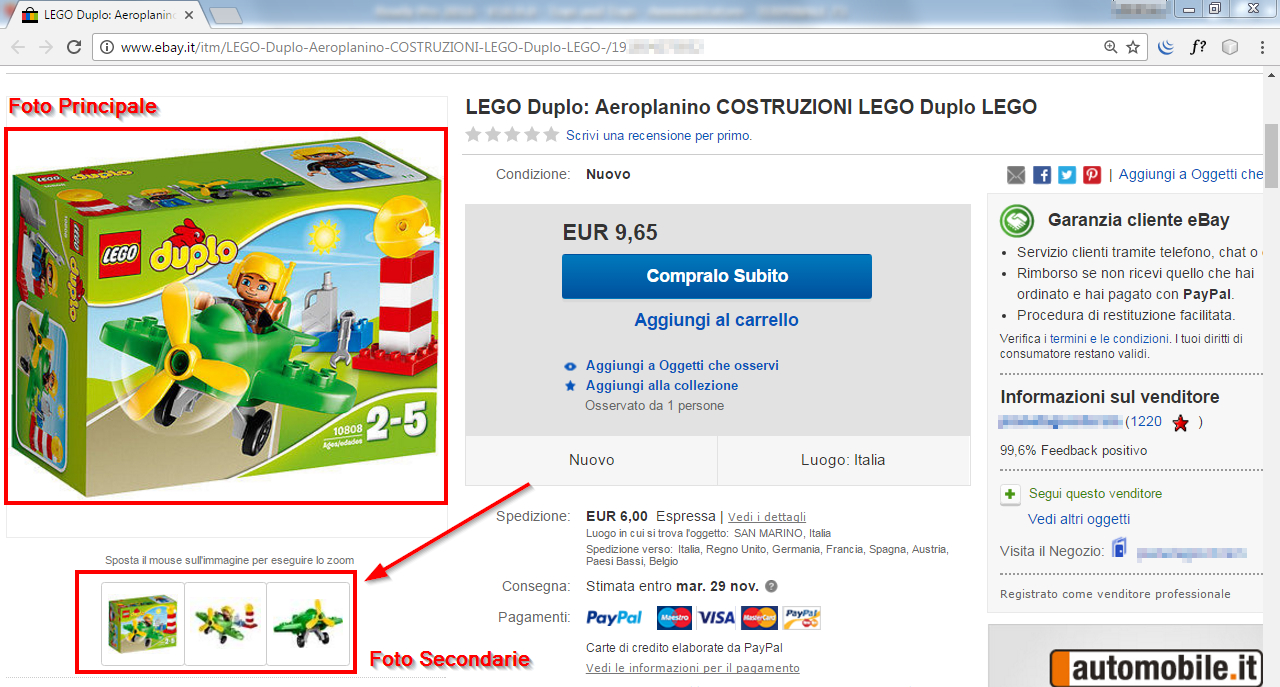Select the third green plane thumbnail
Screen dimensions: 1280x687
coord(308,624)
